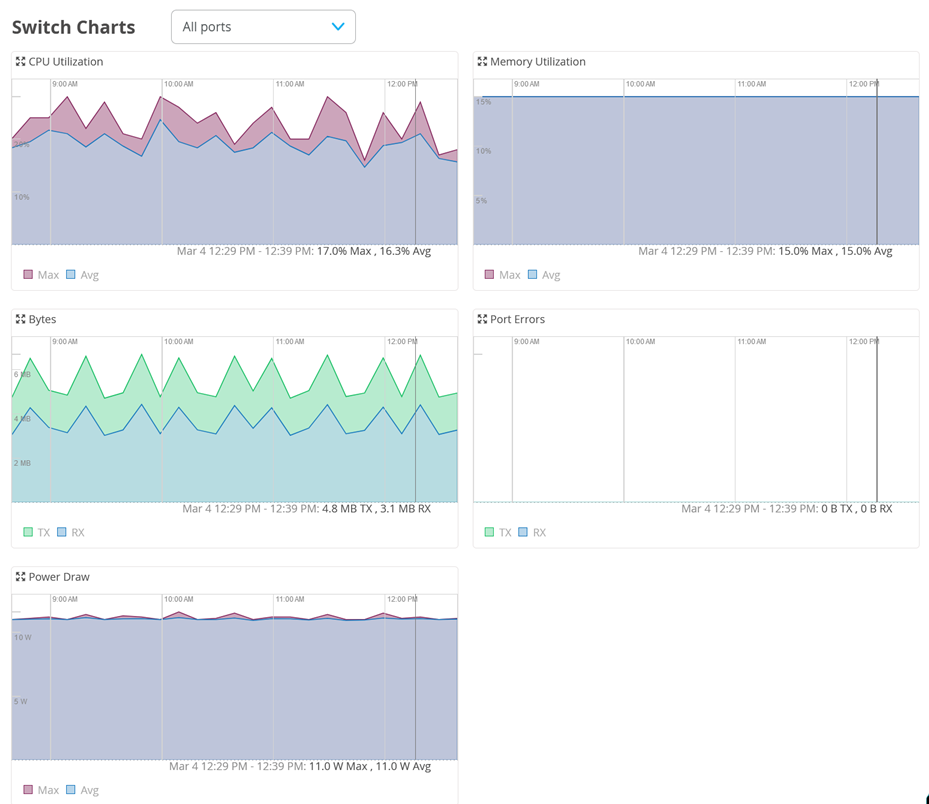Image resolution: width=929 pixels, height=804 pixels.
Task: Toggle Max series in Memory Utilization legend
Action: [501, 275]
